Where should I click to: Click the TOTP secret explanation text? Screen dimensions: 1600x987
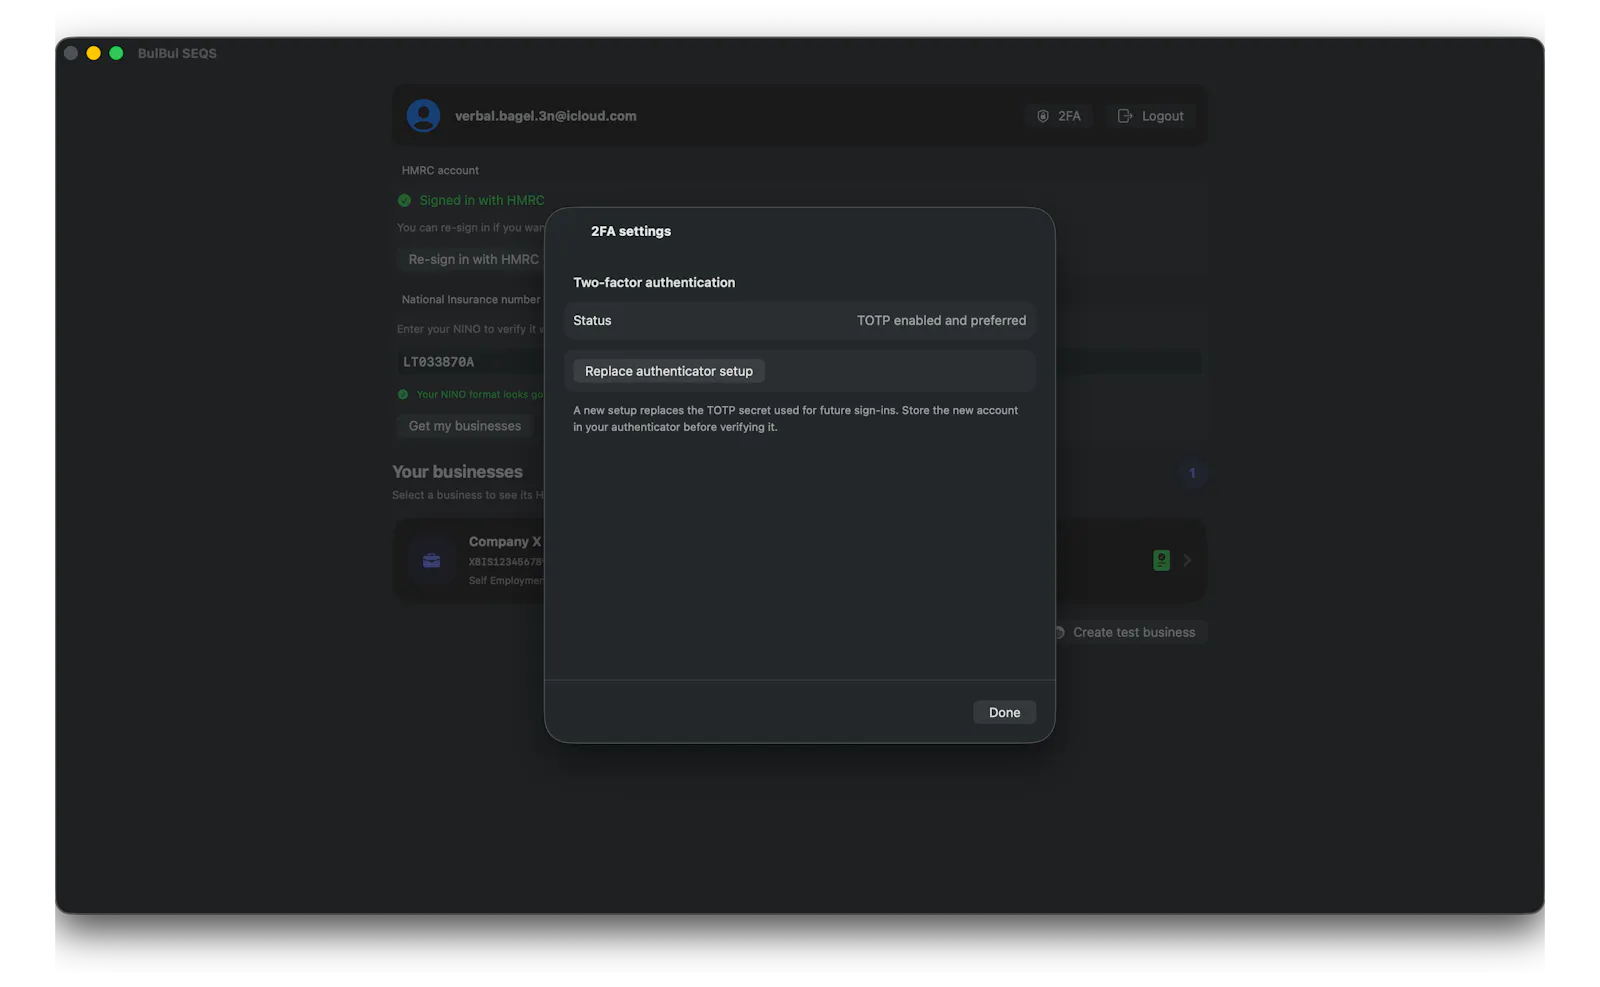tap(796, 418)
